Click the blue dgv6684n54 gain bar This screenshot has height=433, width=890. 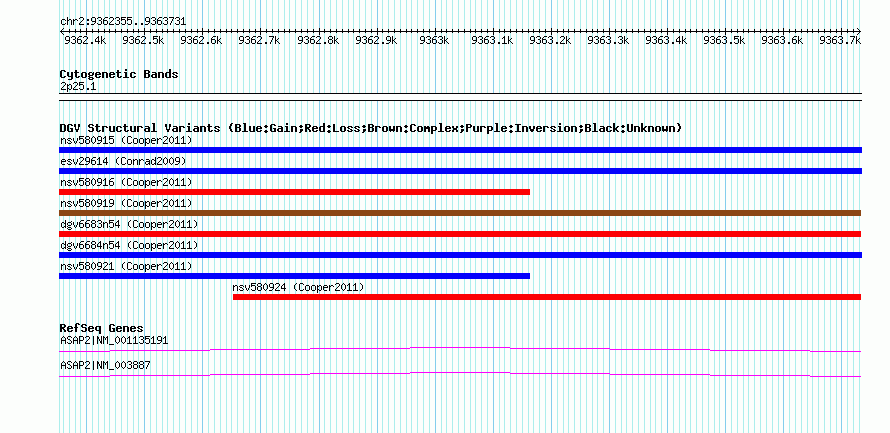460,255
